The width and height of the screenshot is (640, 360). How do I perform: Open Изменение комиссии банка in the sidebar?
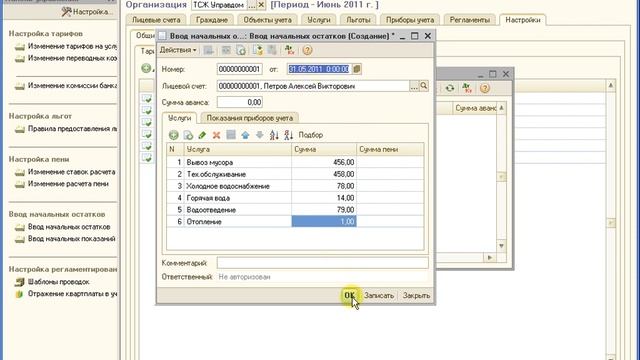(x=67, y=86)
